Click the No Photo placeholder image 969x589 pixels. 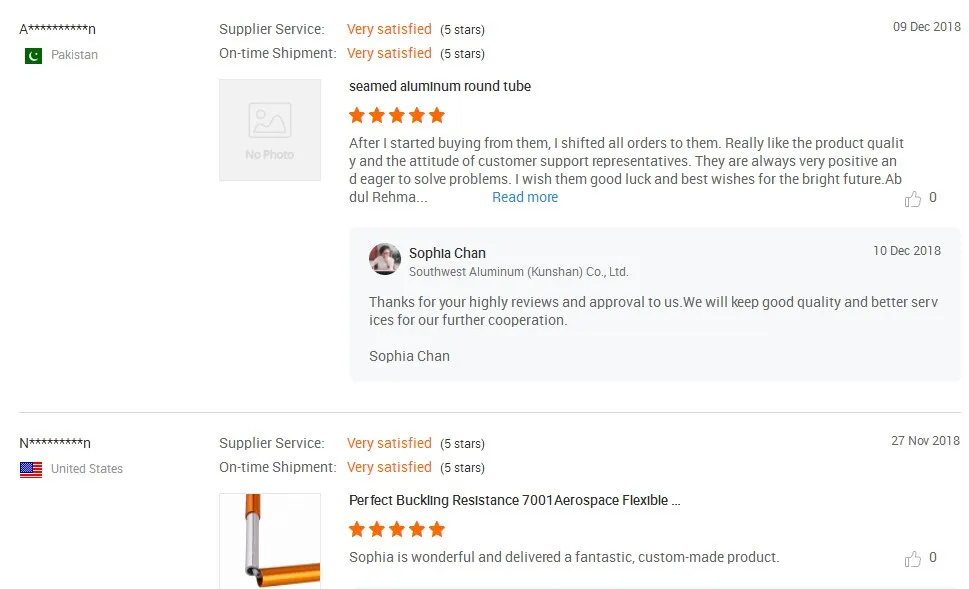point(270,130)
